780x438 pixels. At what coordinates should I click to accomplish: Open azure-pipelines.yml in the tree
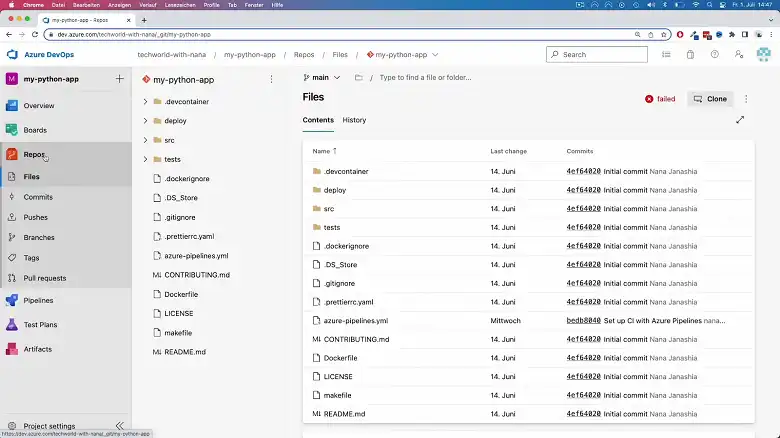[x=196, y=256]
